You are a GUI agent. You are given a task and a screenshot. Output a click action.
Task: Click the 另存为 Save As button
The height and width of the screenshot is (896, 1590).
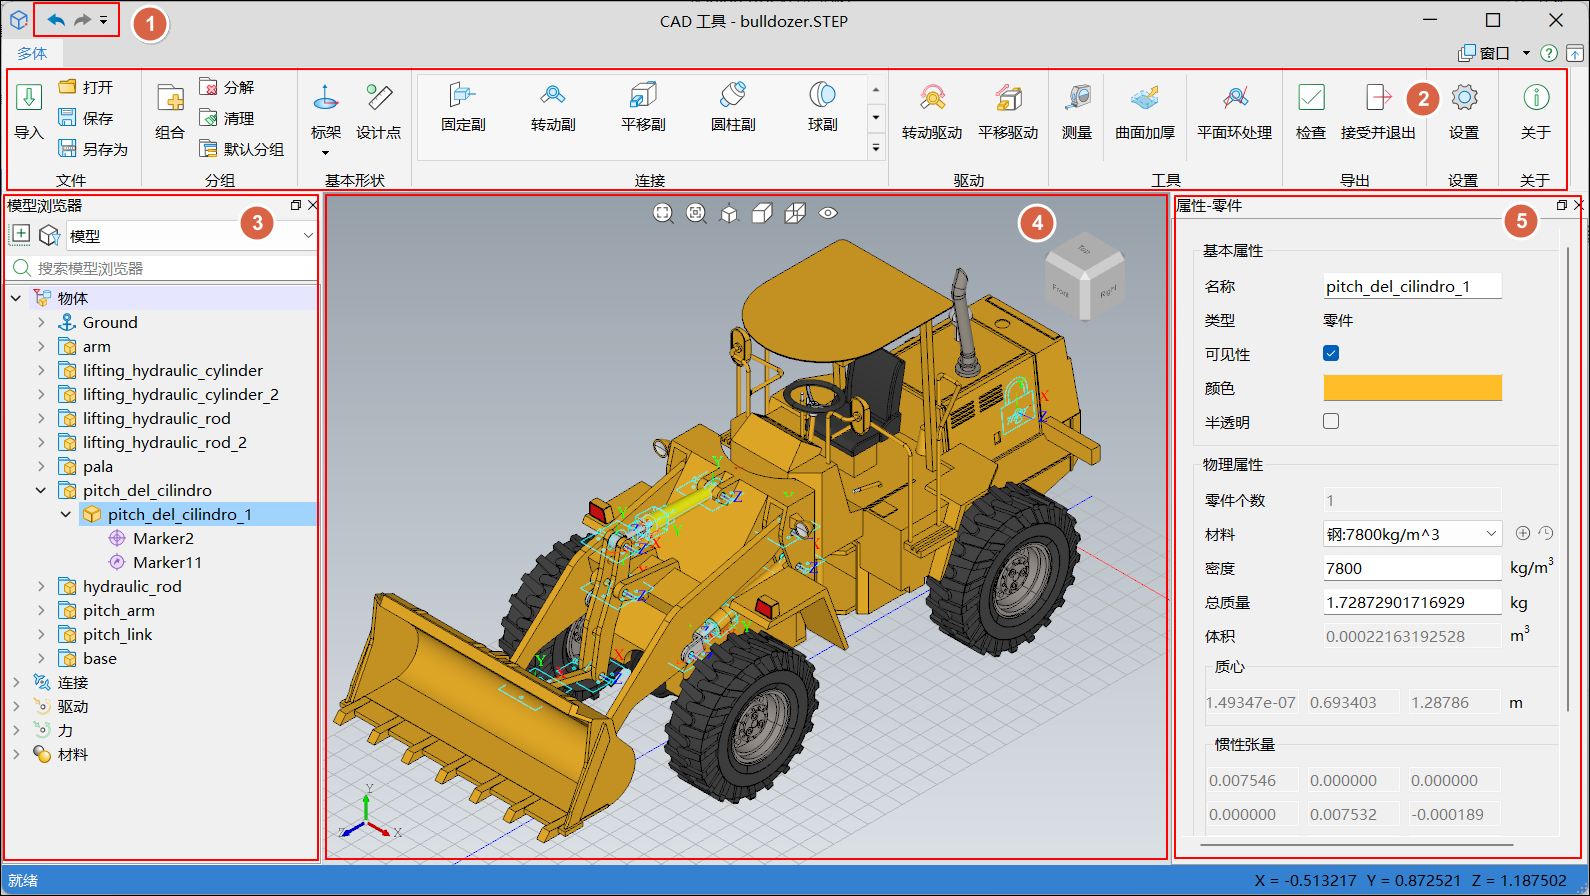pos(94,149)
